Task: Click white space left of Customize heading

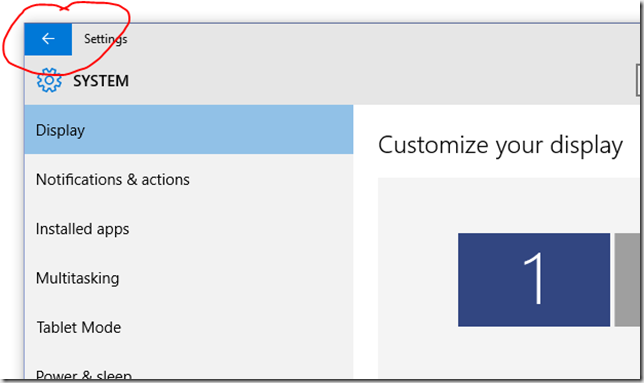Action: coord(366,145)
